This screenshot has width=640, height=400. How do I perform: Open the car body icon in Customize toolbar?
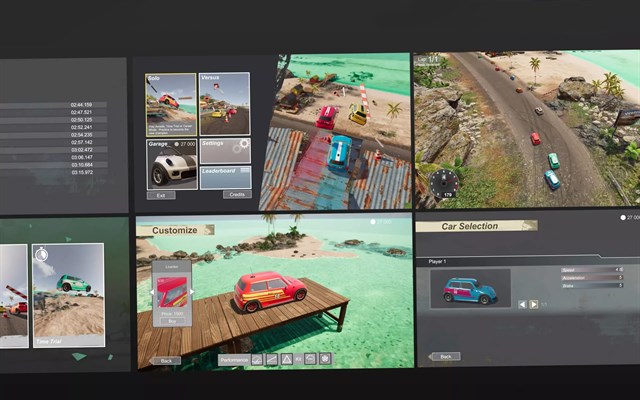click(x=311, y=359)
